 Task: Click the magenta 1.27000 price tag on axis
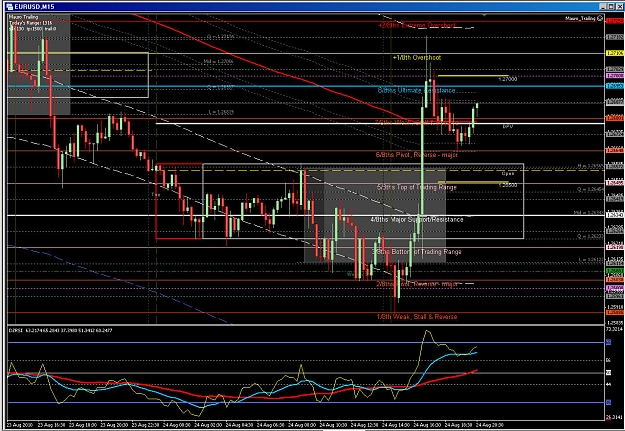pyautogui.click(x=615, y=76)
